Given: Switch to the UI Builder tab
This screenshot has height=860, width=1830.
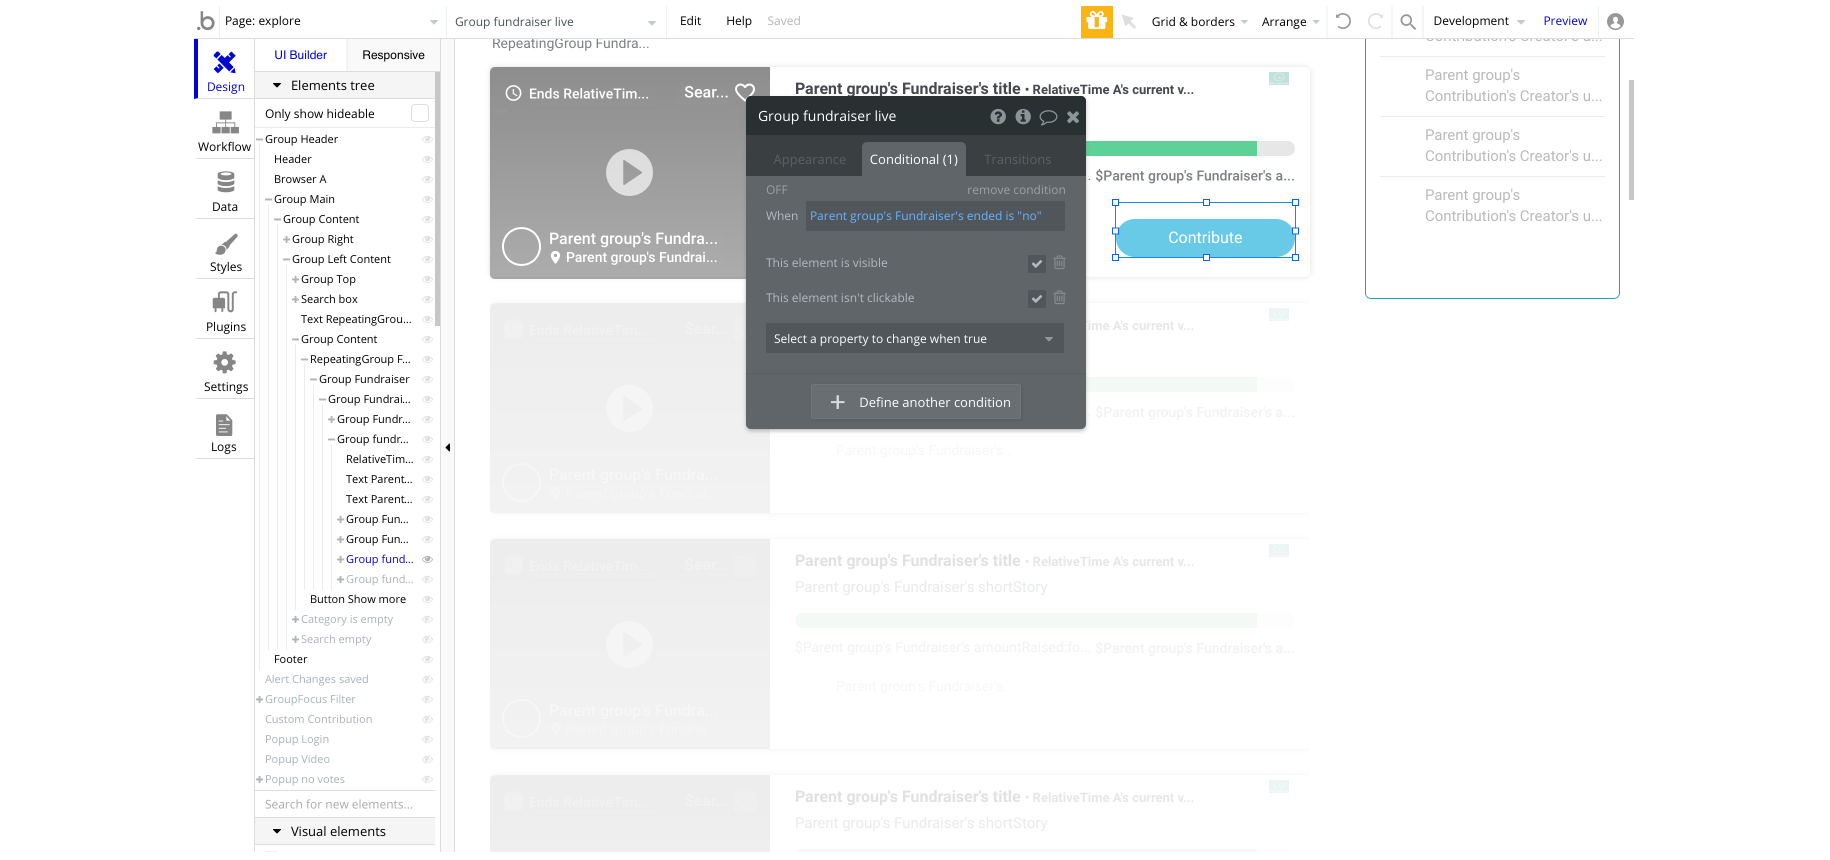Looking at the screenshot, I should pyautogui.click(x=301, y=55).
